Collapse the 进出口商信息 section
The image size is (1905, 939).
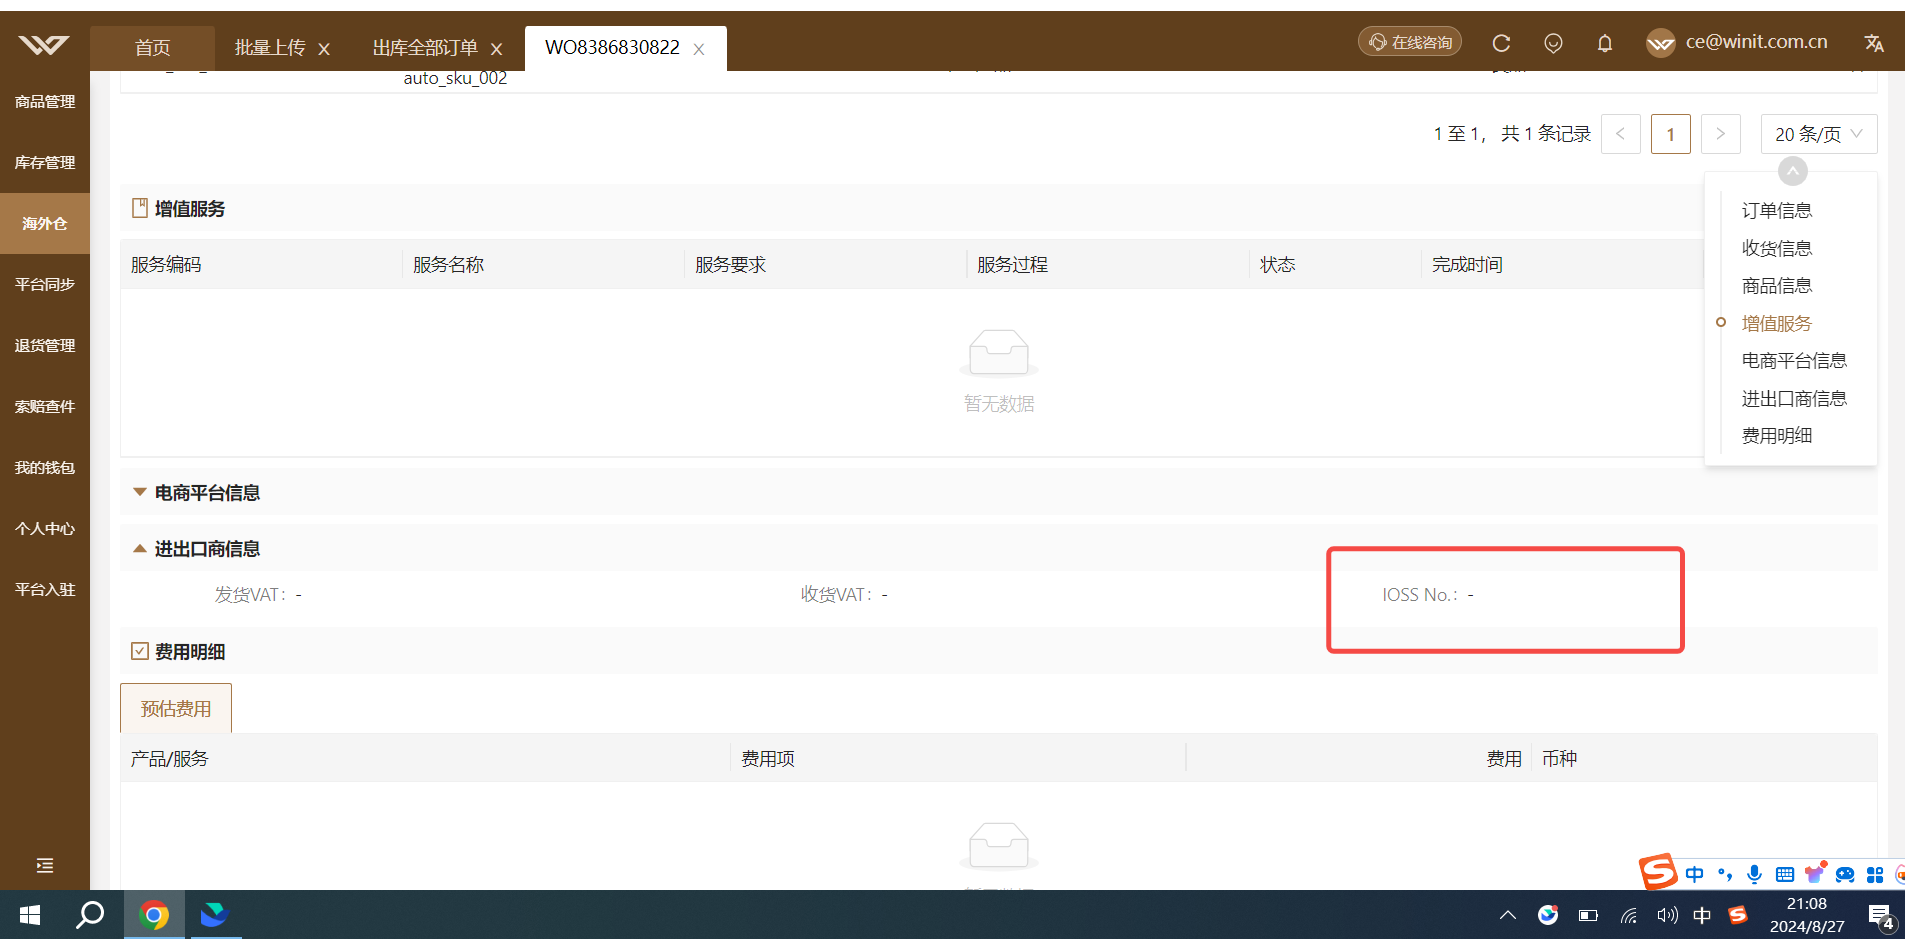140,548
